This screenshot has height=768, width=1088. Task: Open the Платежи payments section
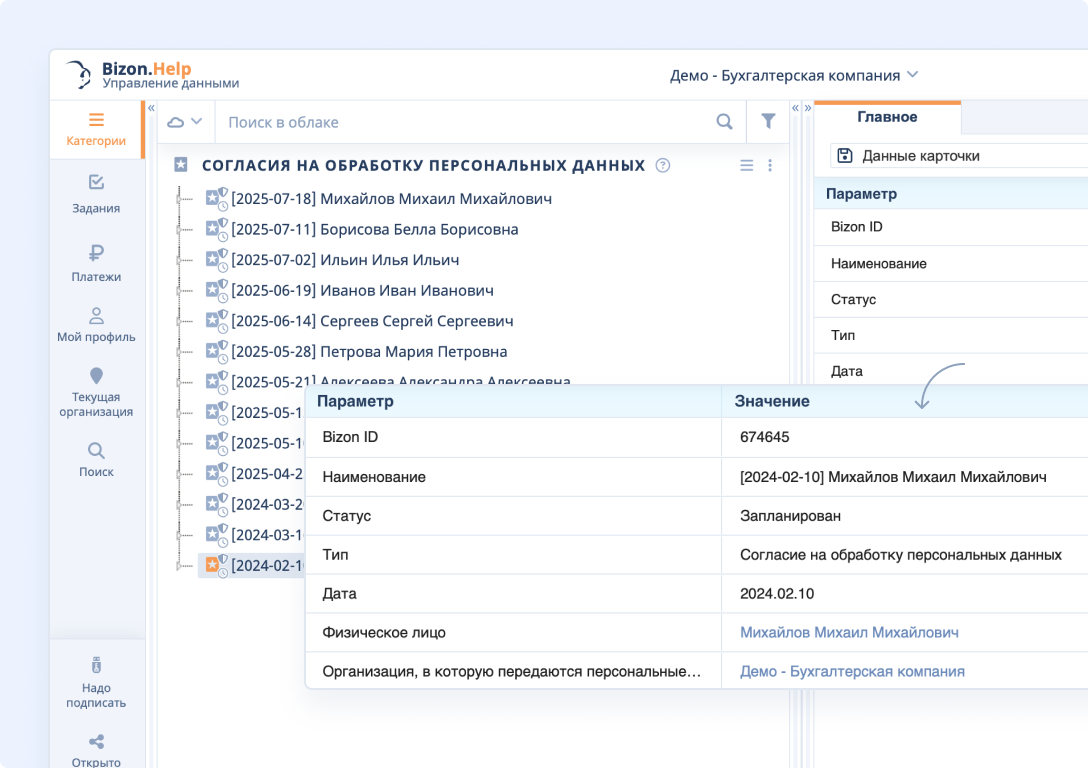point(96,263)
